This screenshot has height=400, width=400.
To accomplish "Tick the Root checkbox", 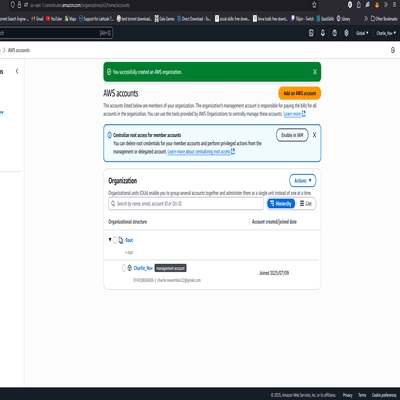I will coord(115,240).
